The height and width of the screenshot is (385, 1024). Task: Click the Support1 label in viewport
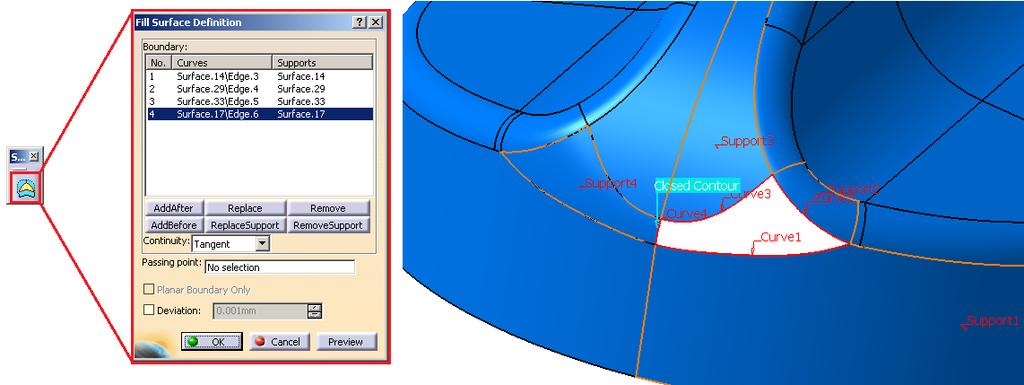(x=993, y=321)
